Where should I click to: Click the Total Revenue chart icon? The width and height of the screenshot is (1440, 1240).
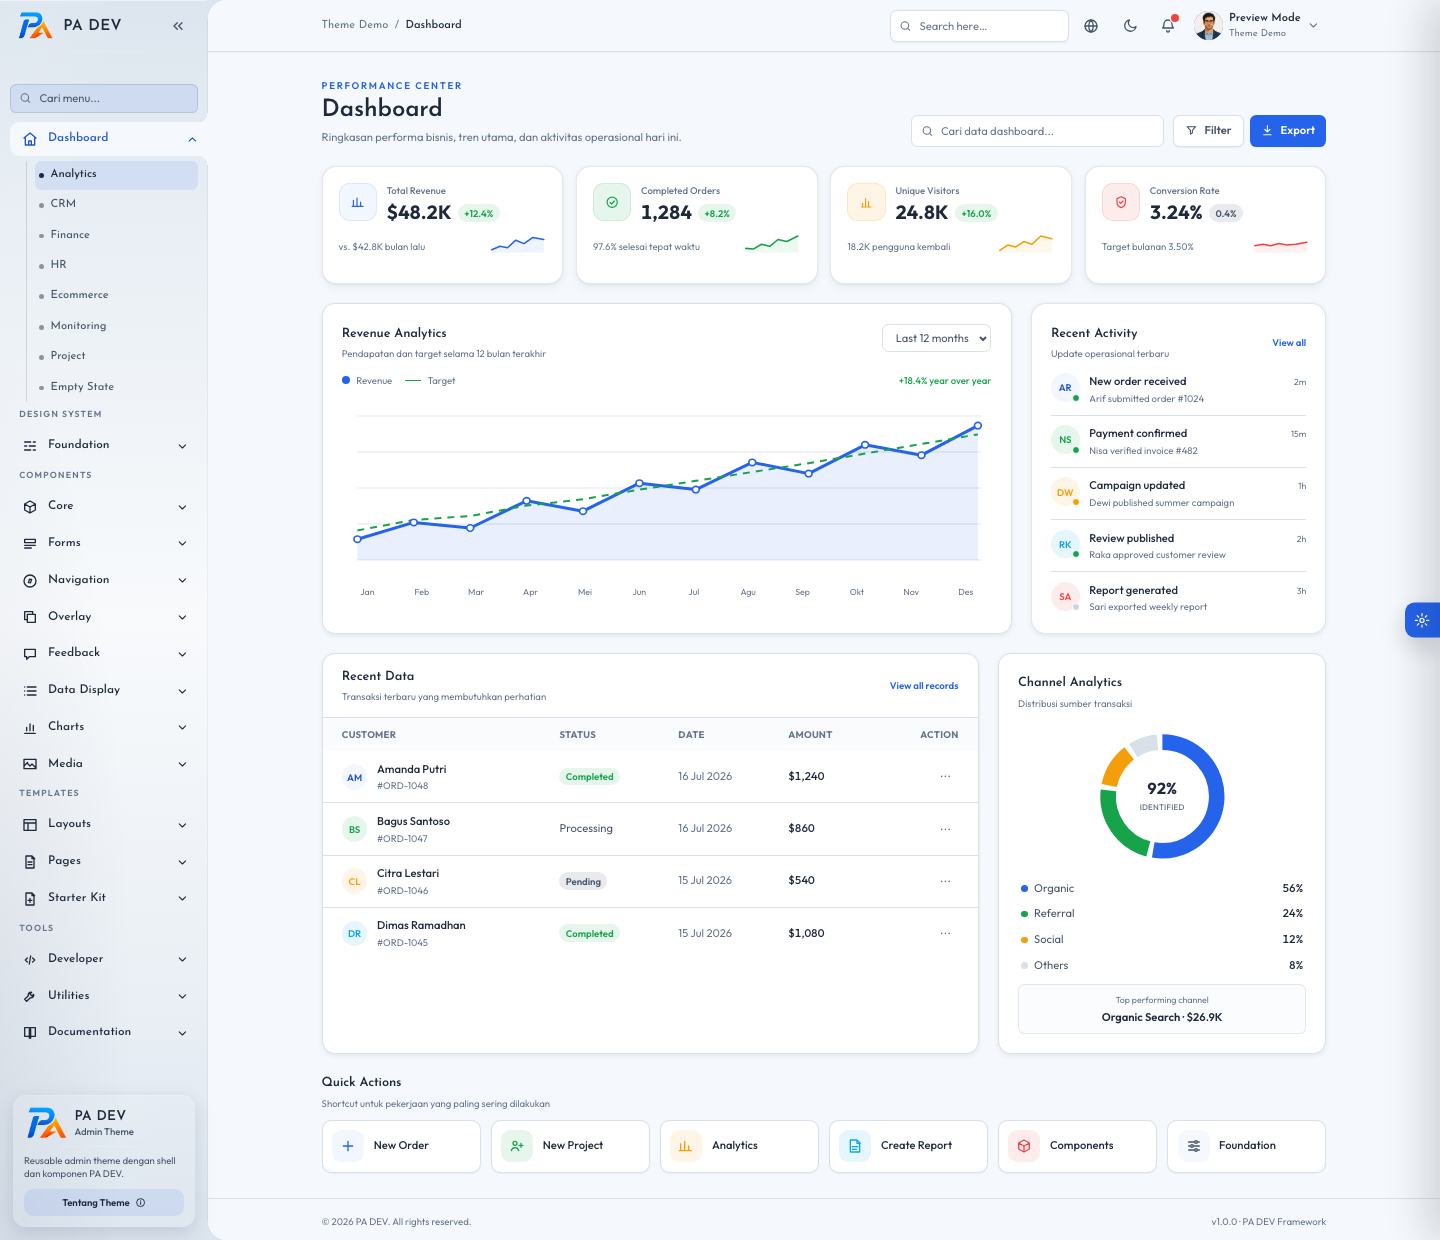coord(357,202)
